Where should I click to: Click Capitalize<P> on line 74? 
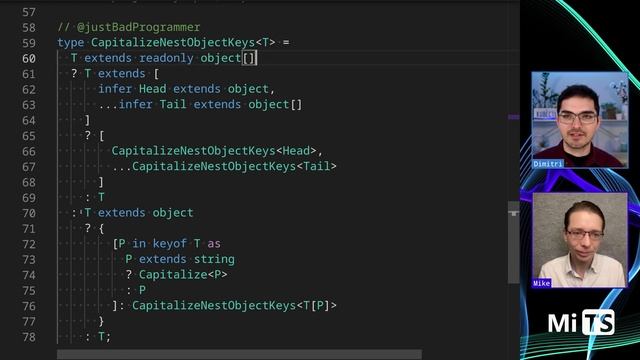point(183,275)
